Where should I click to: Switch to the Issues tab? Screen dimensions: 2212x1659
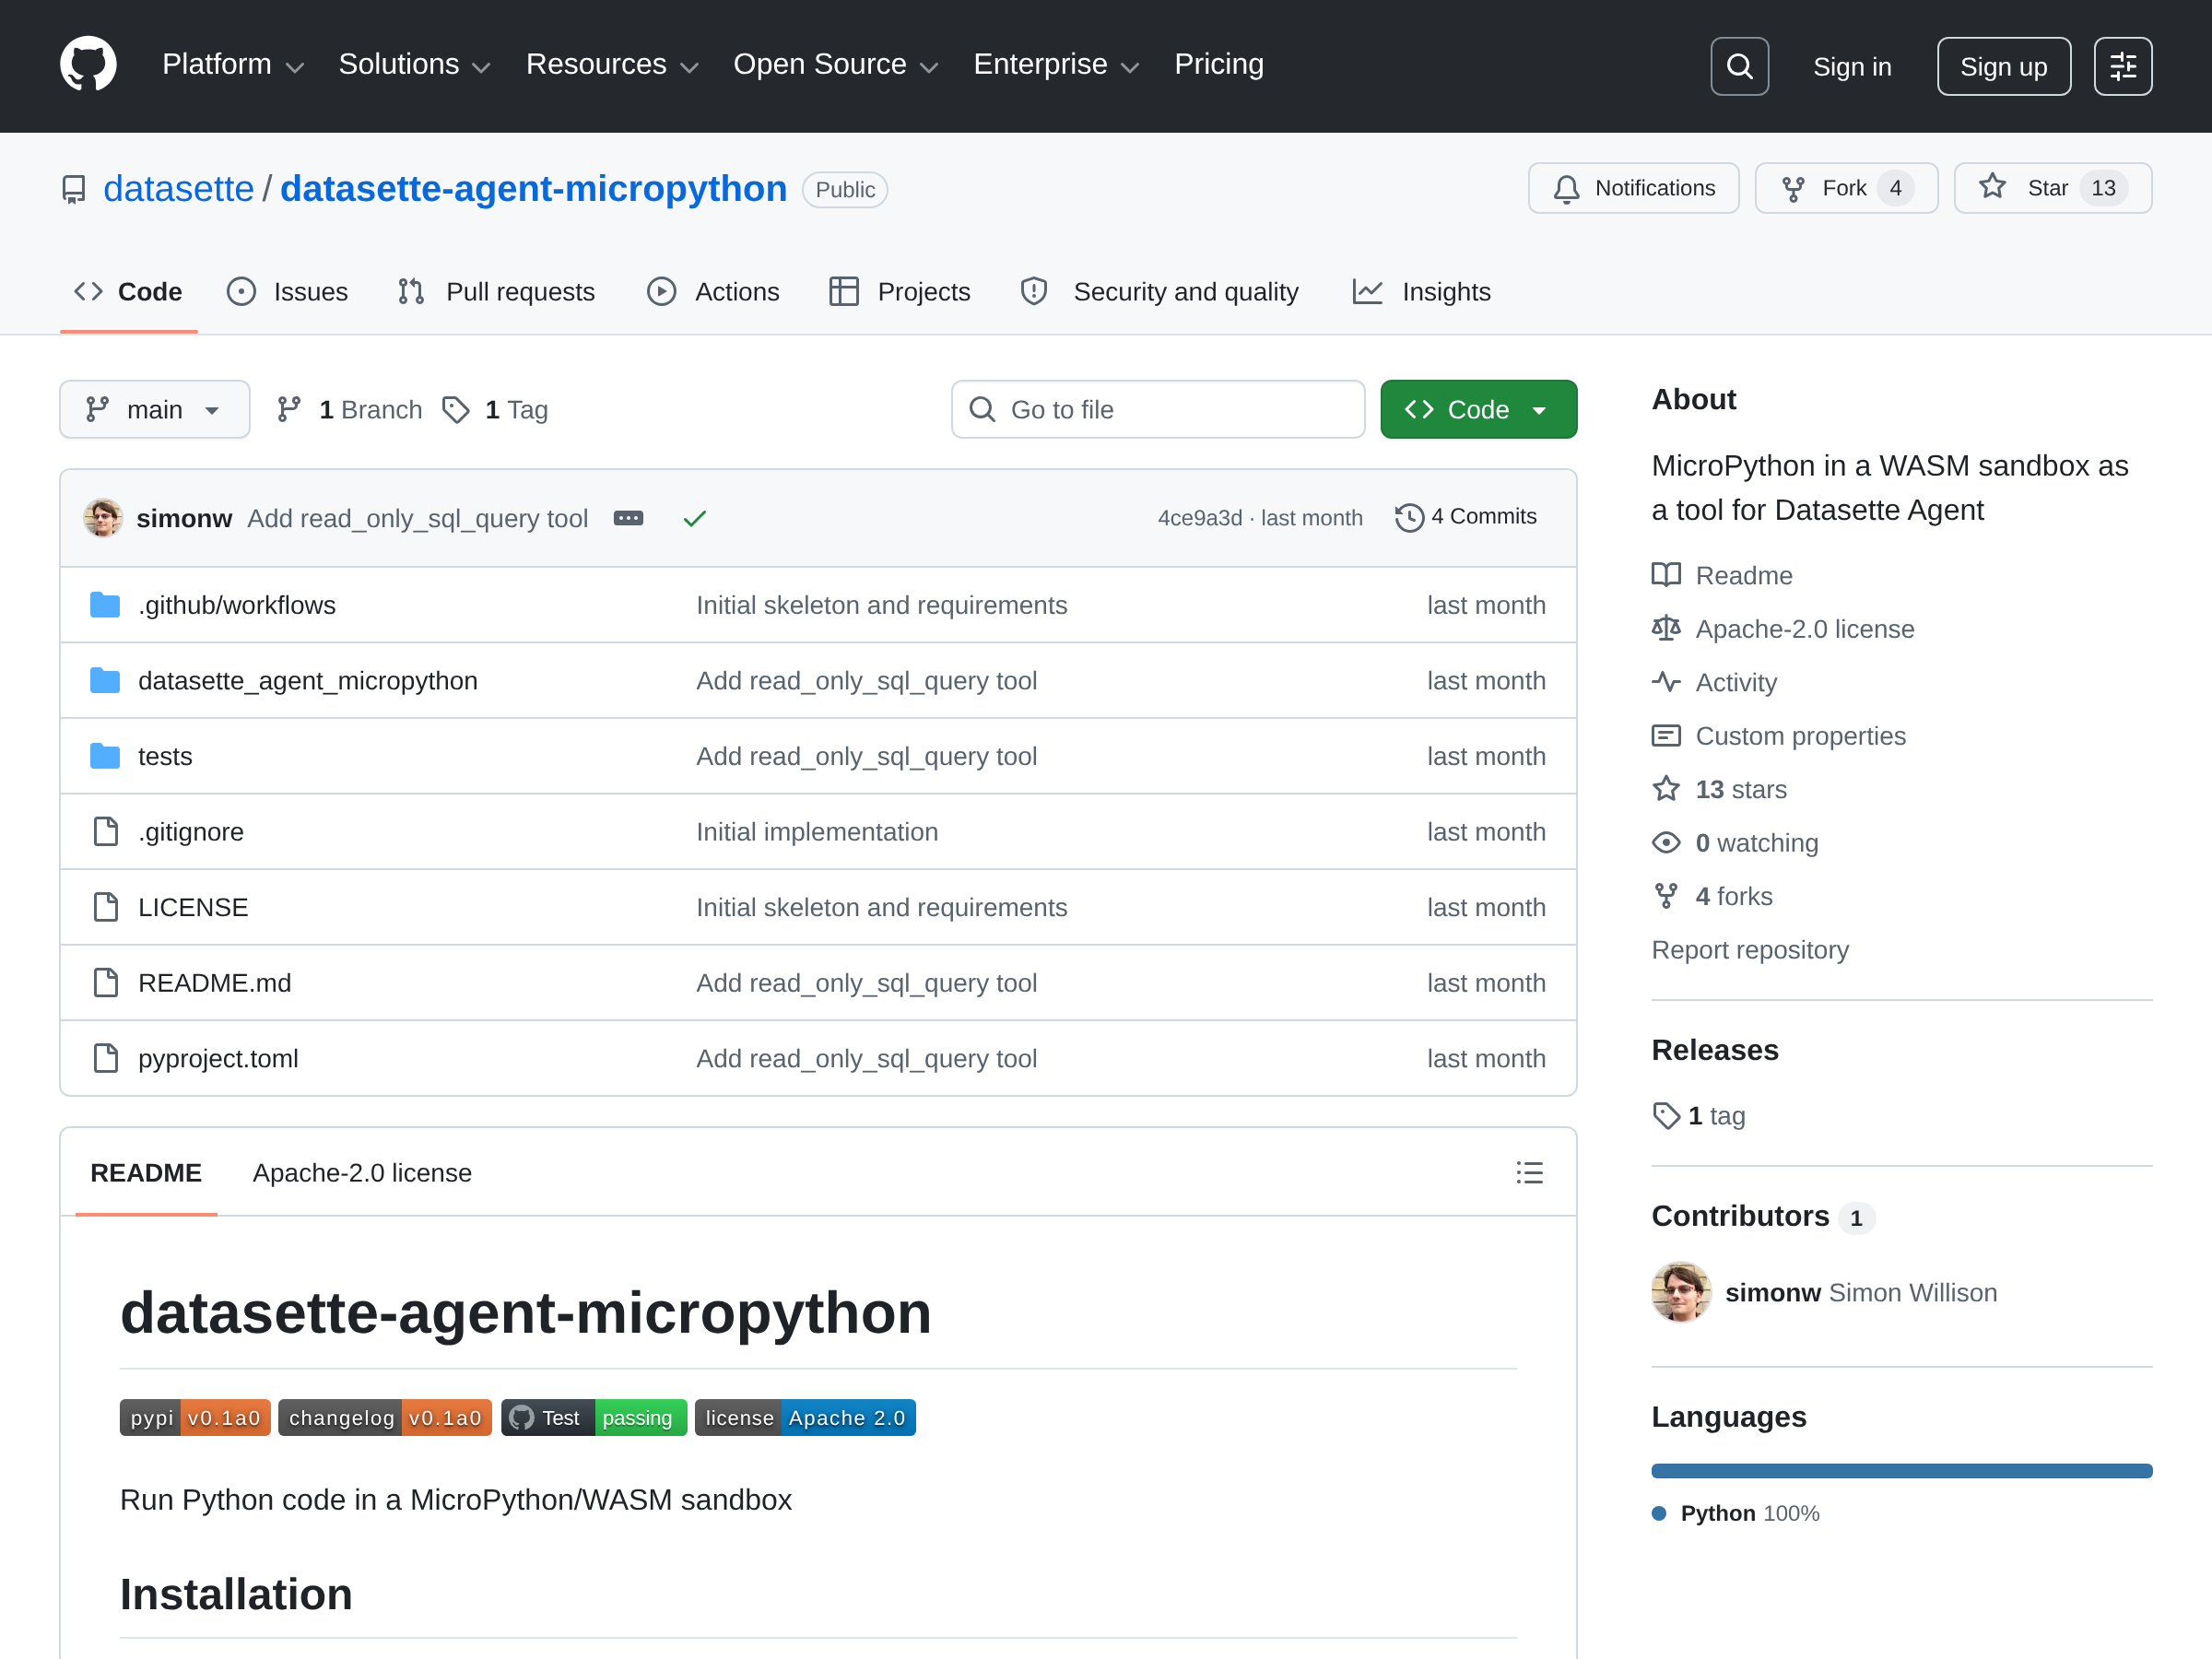click(x=287, y=292)
